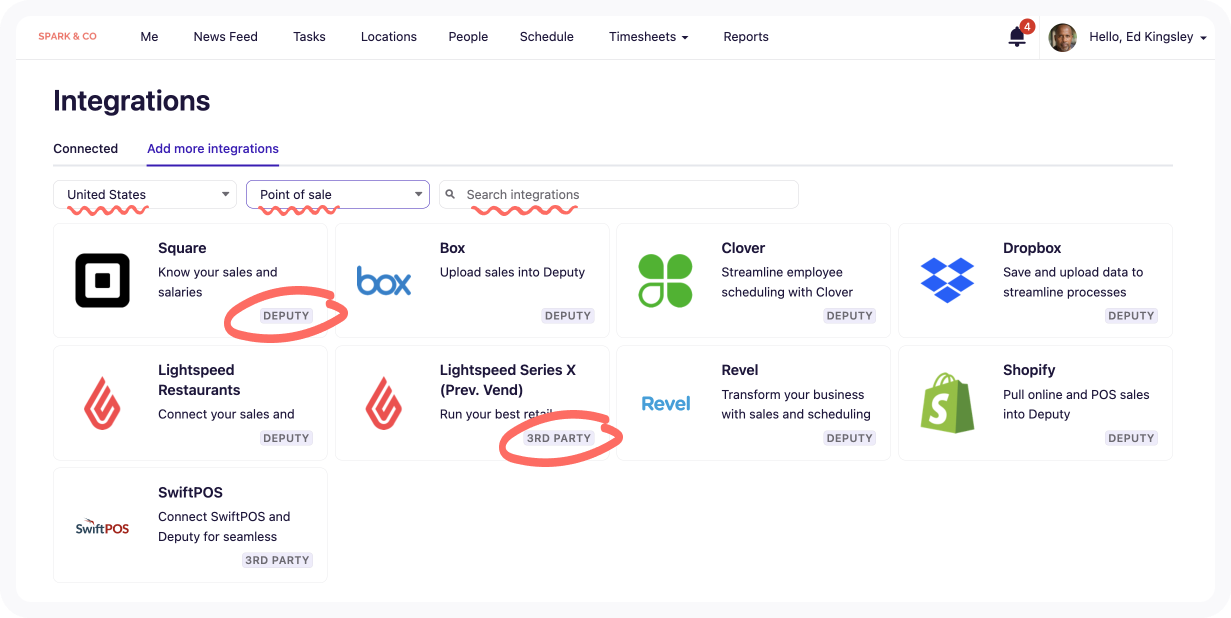This screenshot has height=618, width=1231.
Task: Click into the Search integrations field
Action: [619, 195]
